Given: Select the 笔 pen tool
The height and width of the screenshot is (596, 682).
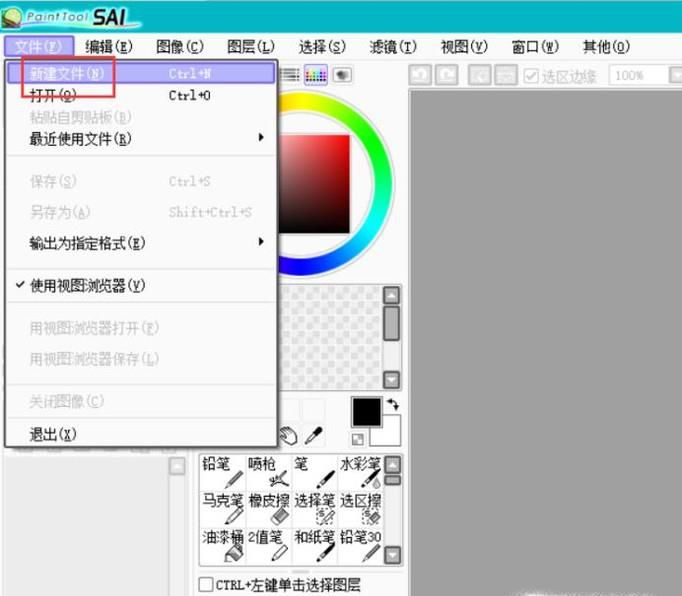Looking at the screenshot, I should (314, 472).
